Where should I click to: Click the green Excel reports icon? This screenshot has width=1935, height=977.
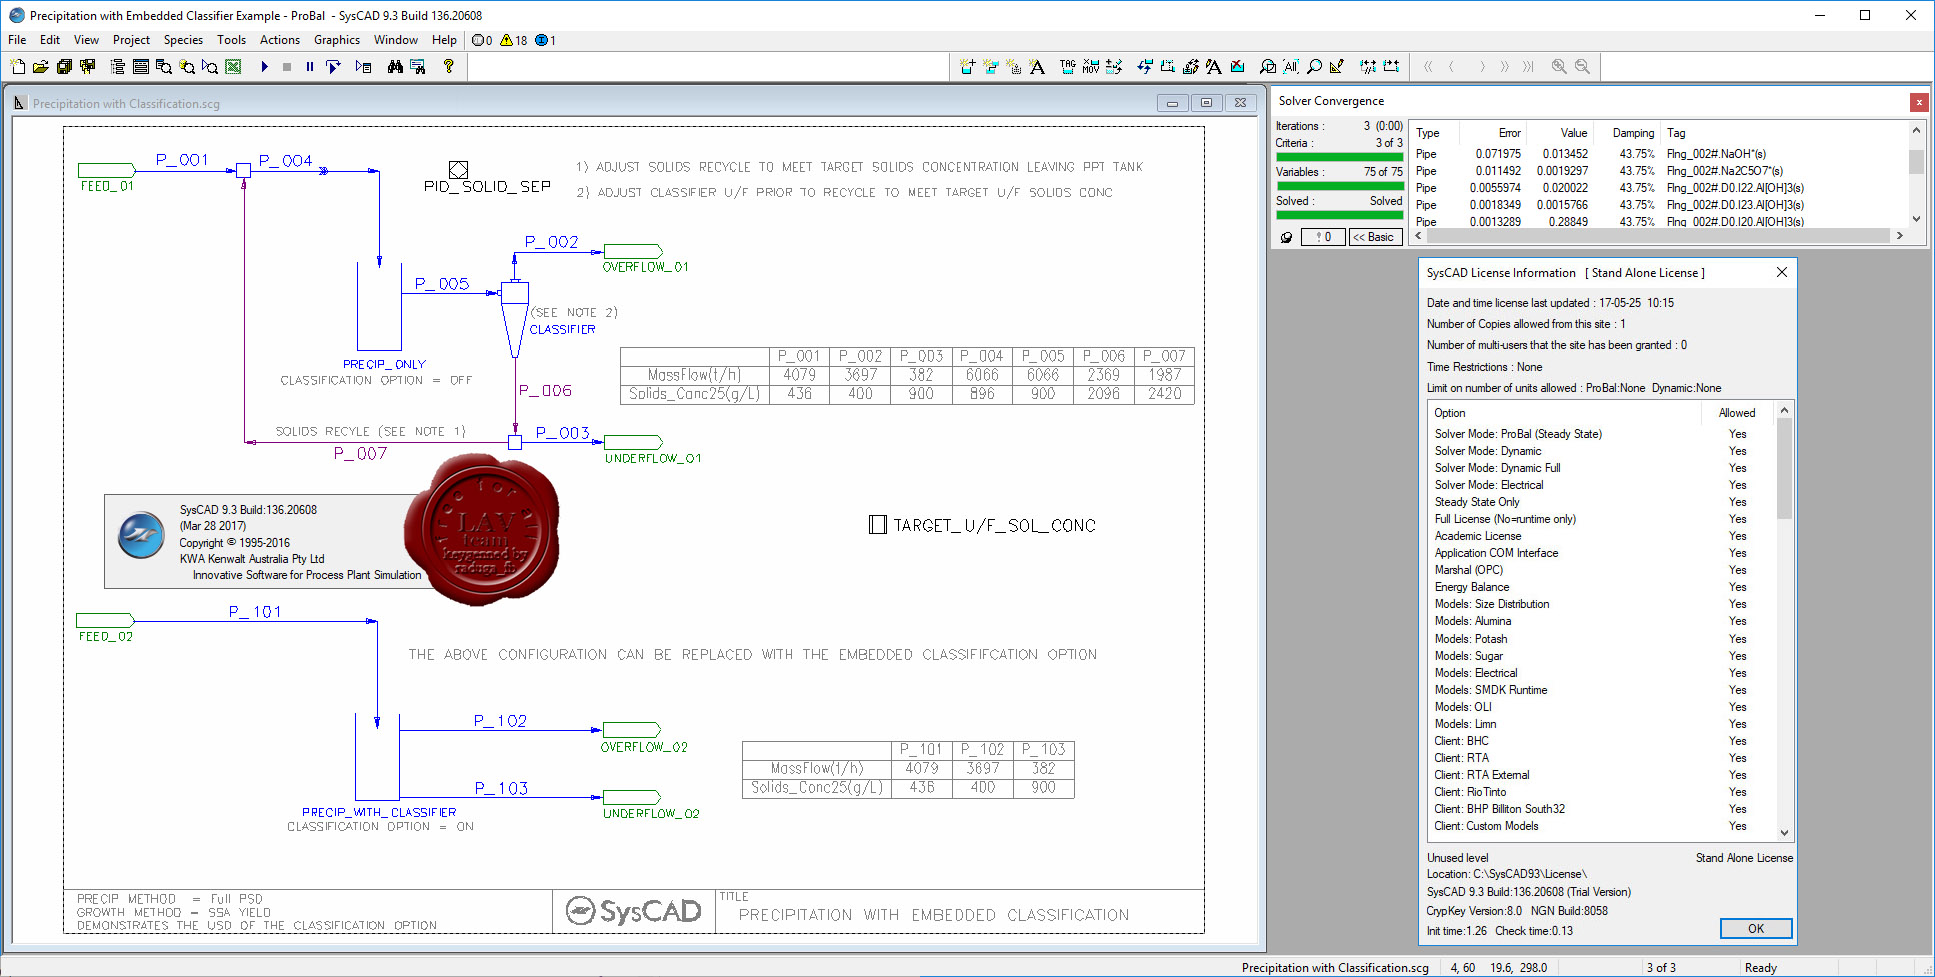pyautogui.click(x=233, y=67)
